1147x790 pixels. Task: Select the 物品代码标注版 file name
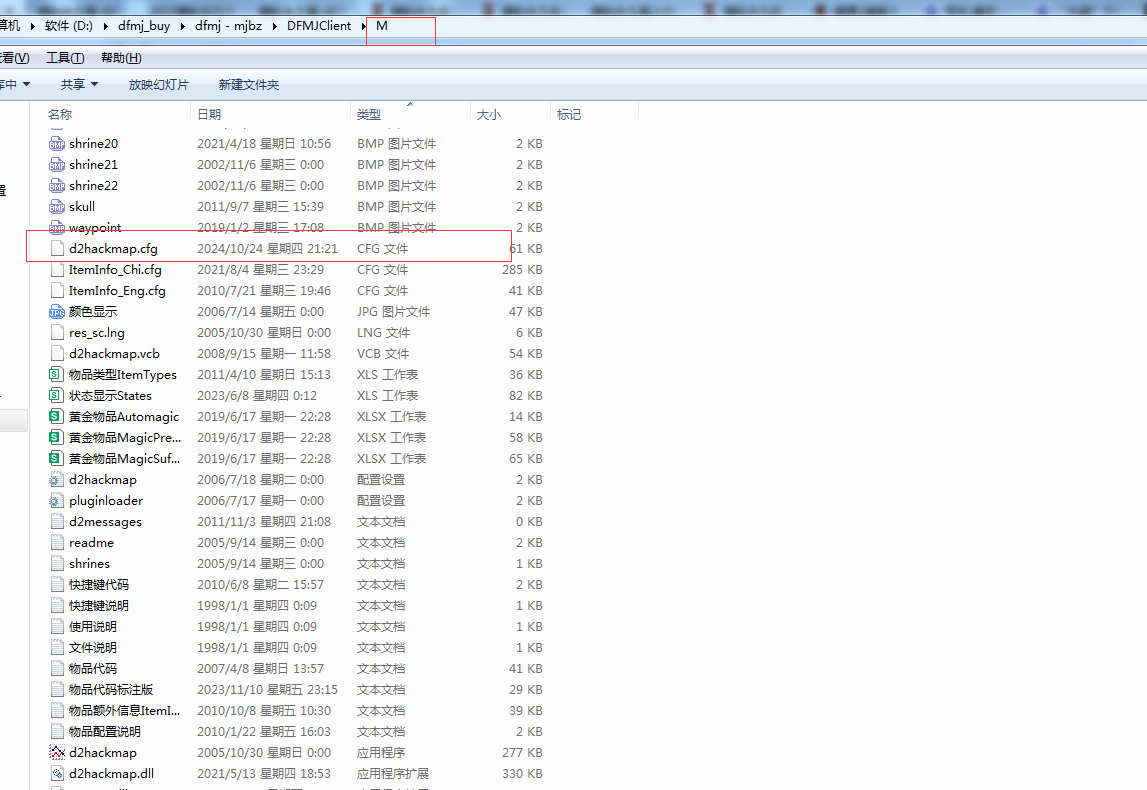(111, 690)
